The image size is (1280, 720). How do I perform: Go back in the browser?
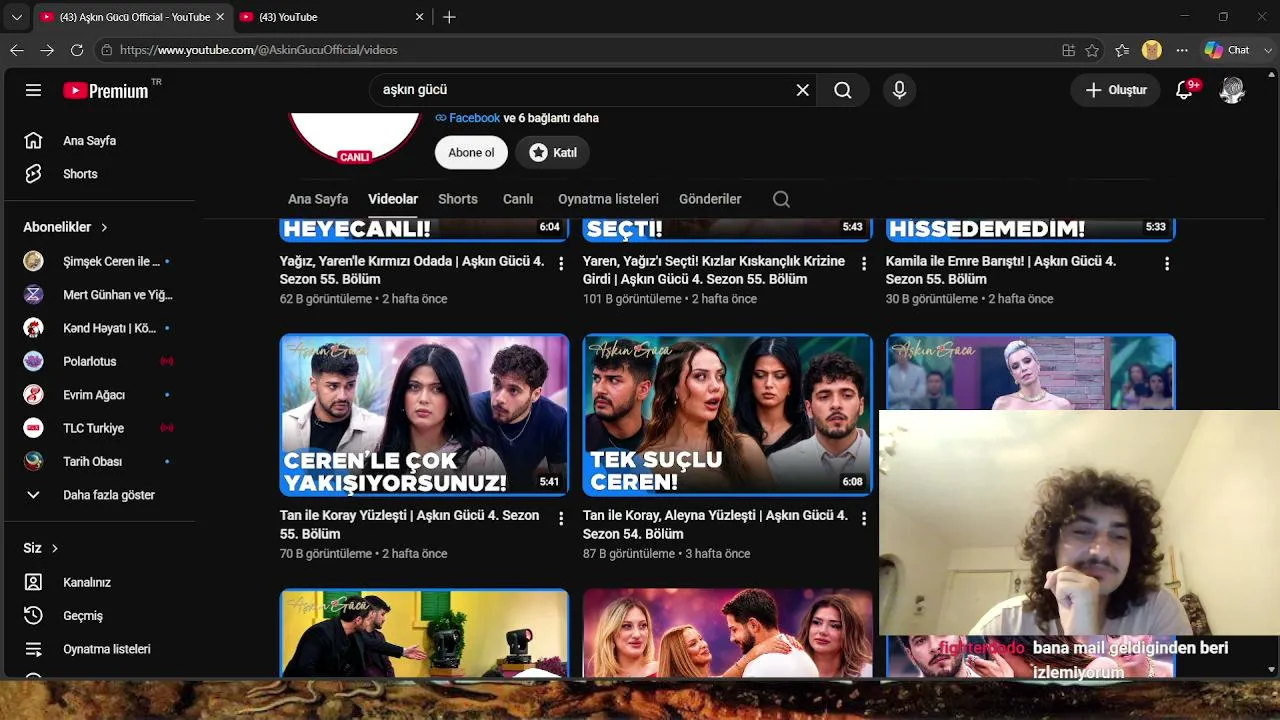[17, 50]
